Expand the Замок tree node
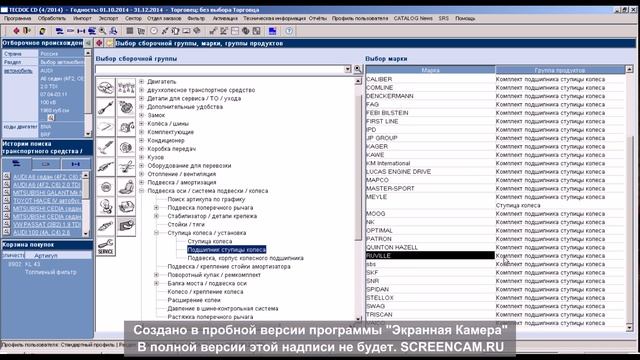The image size is (640, 360). pos(142,115)
